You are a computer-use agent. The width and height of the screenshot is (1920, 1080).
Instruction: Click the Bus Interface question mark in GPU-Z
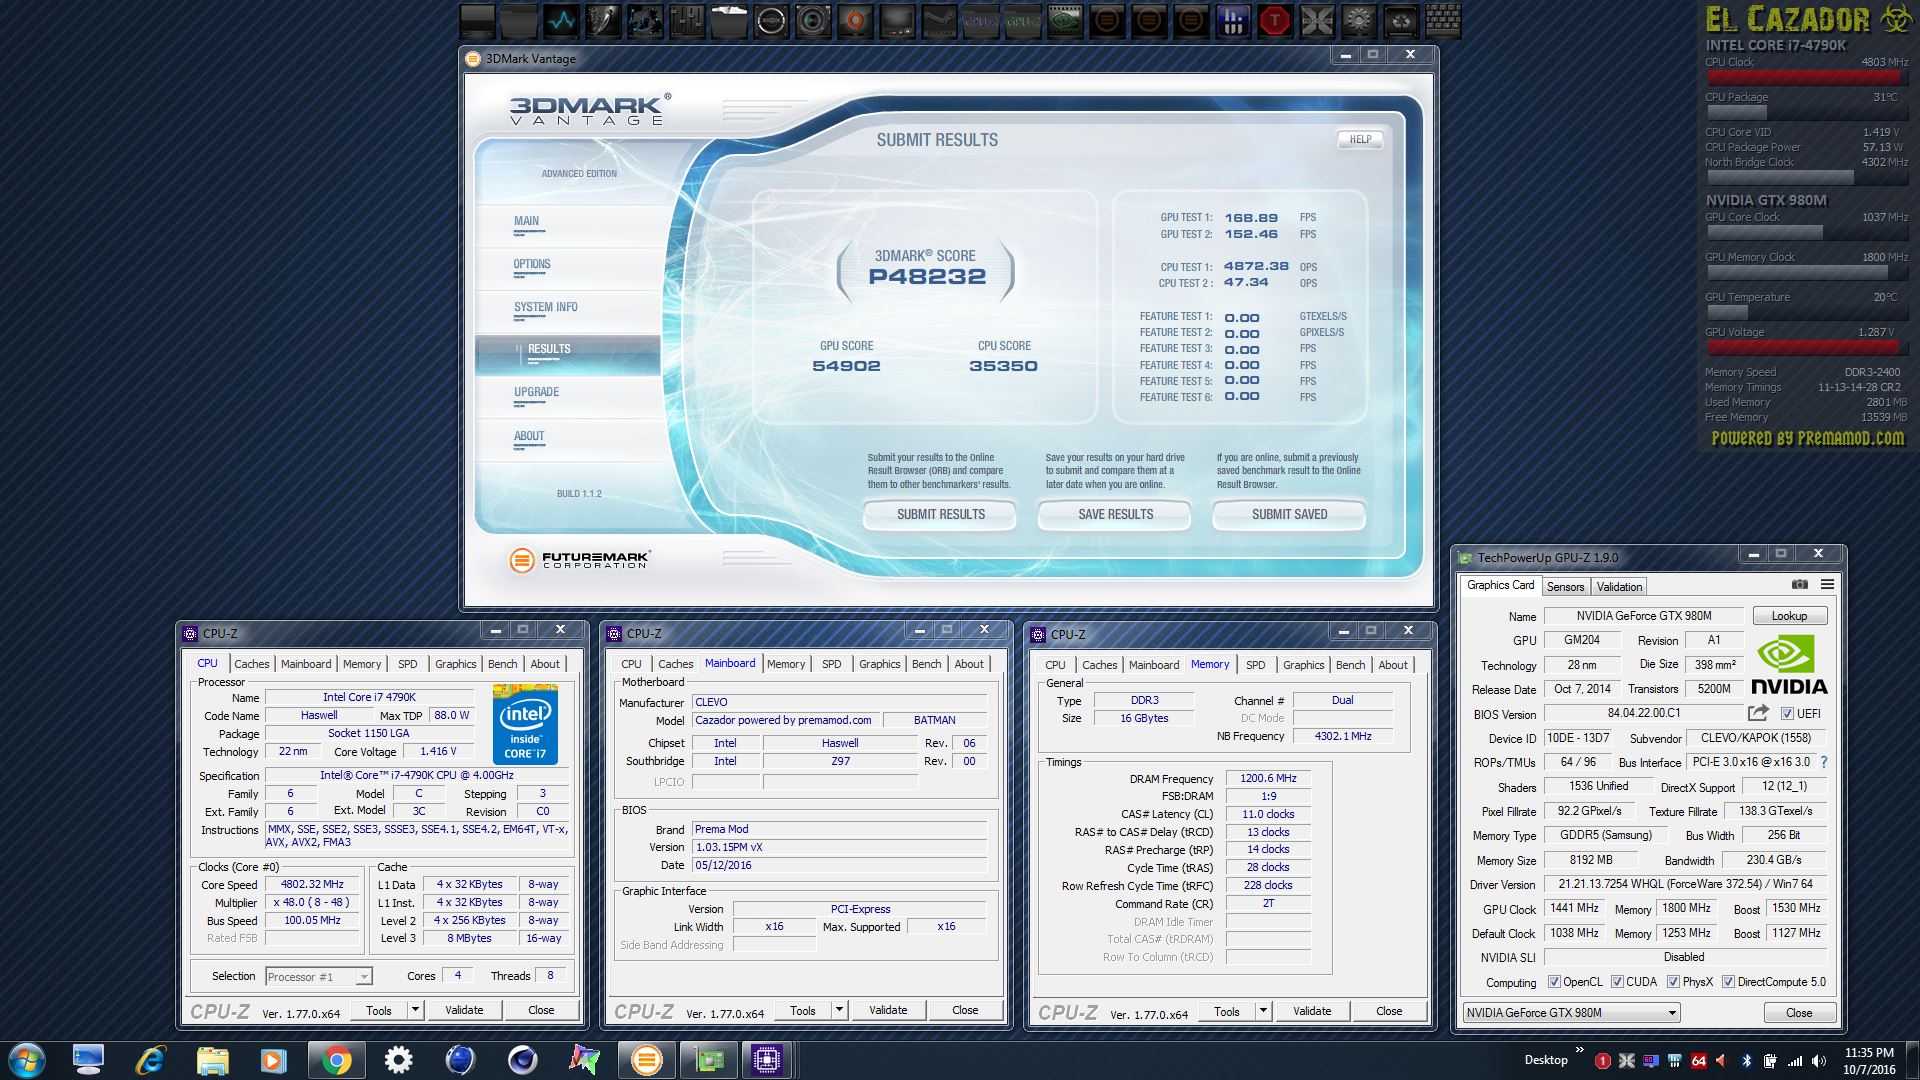1824,762
